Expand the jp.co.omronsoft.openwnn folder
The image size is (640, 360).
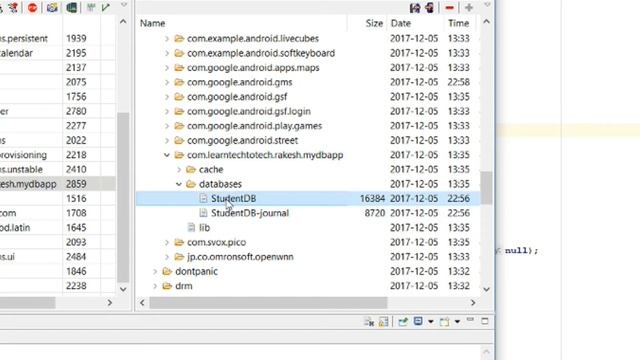click(x=167, y=257)
